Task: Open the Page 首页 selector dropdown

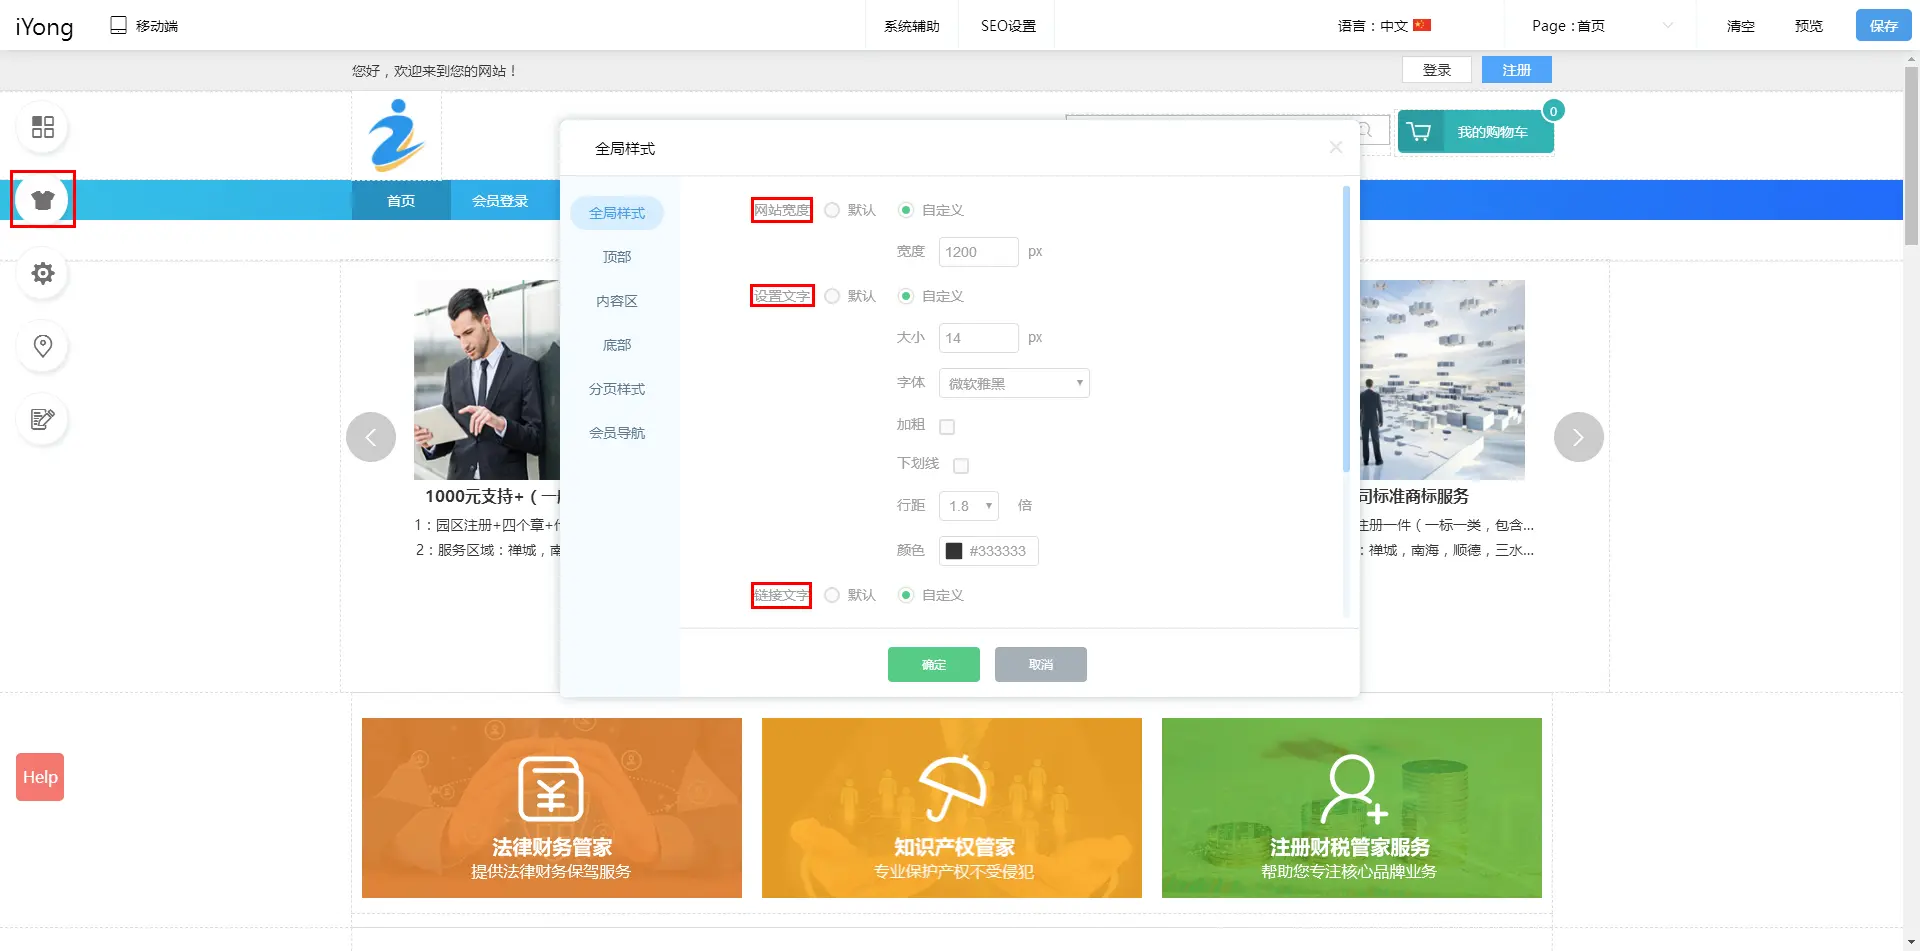Action: pos(1602,26)
